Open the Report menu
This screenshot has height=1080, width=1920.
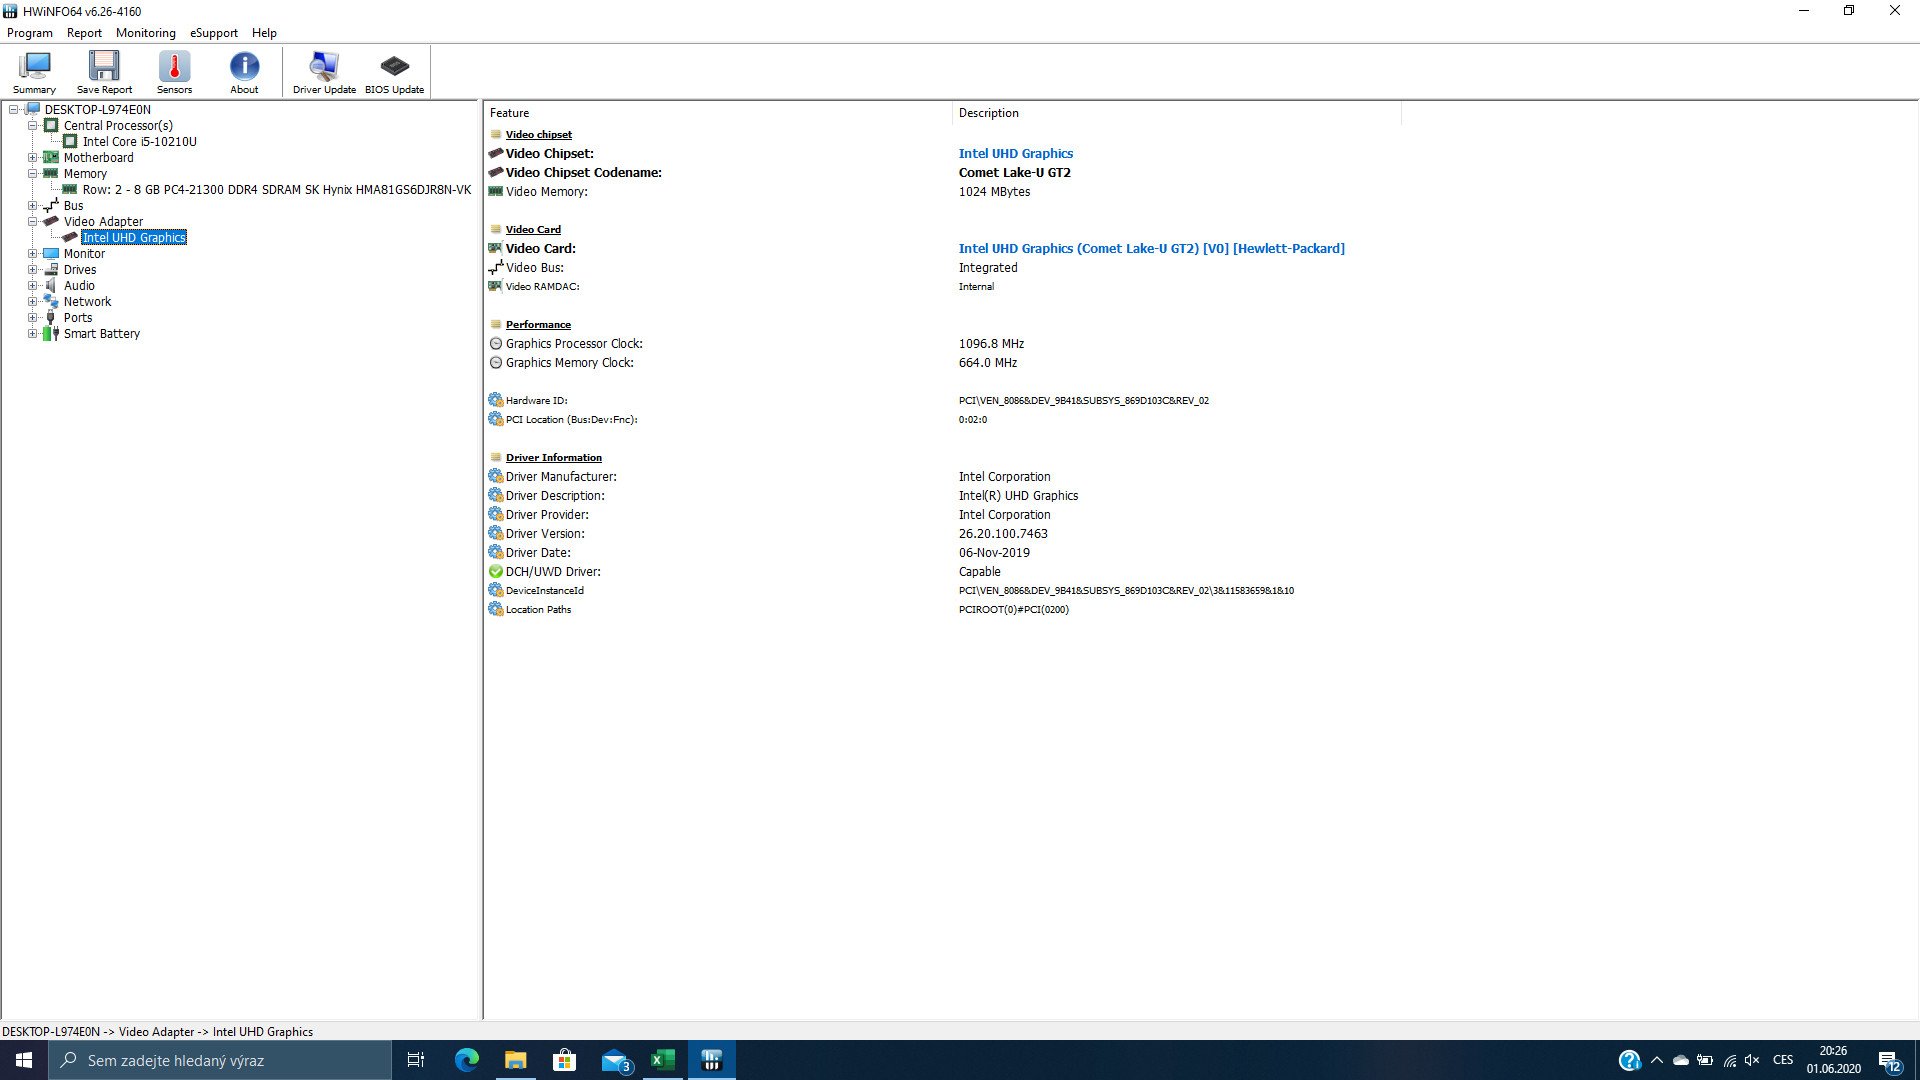click(84, 33)
